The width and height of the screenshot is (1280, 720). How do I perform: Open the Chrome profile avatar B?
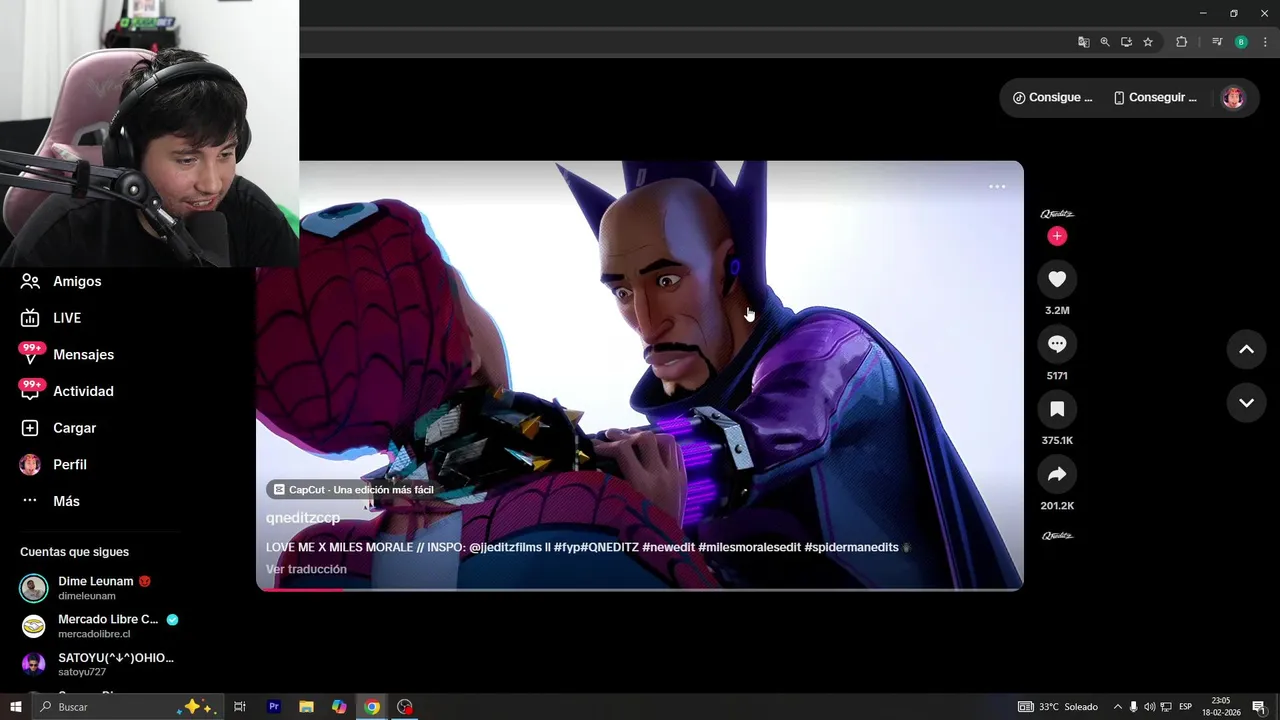[1241, 42]
